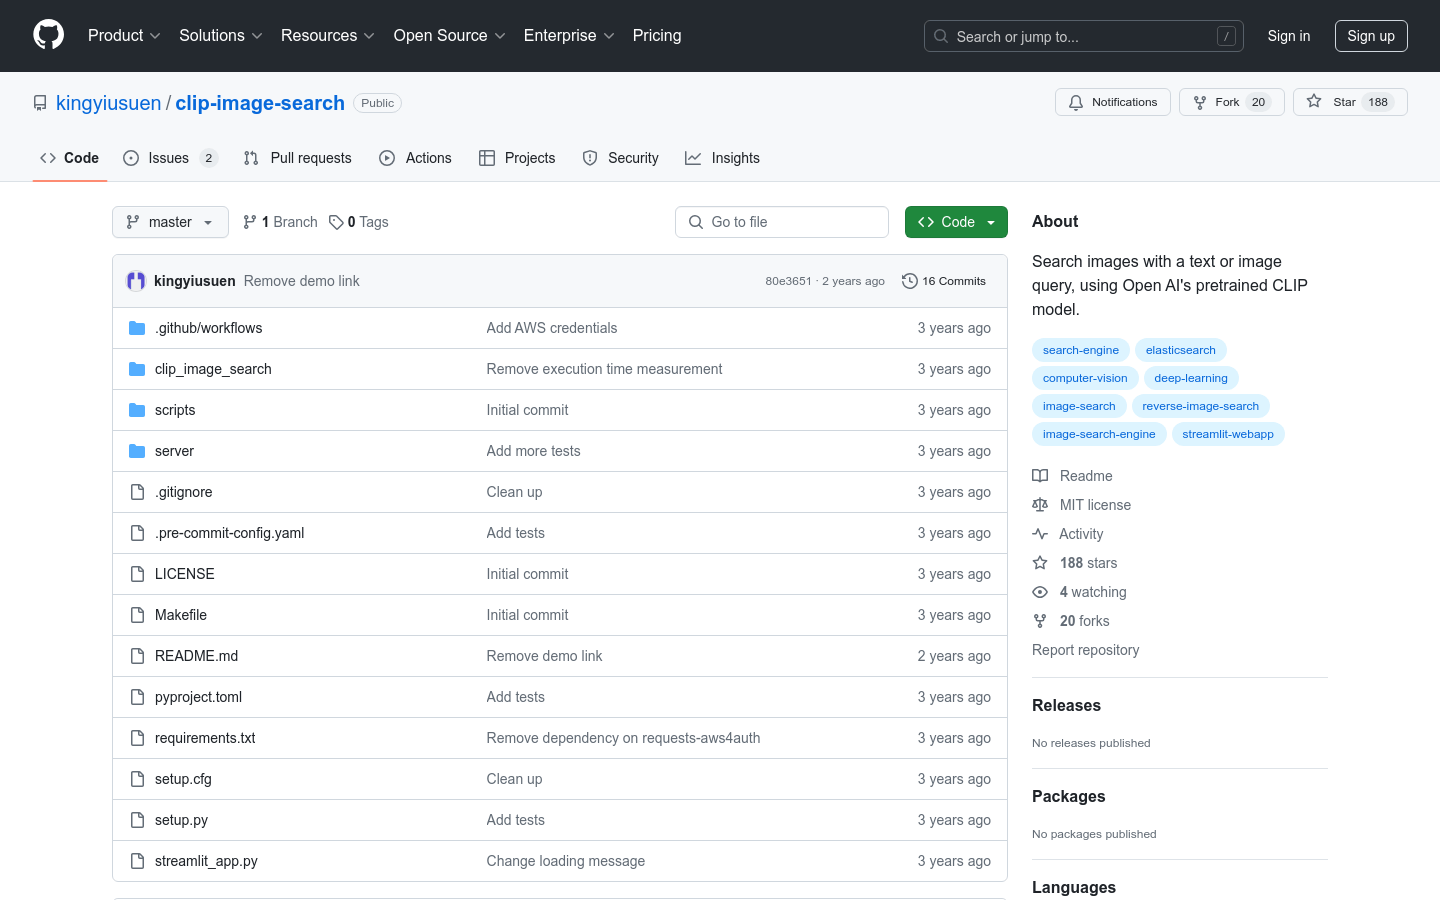Click the clip_image_search folder icon
1440x900 pixels.
pyautogui.click(x=137, y=369)
